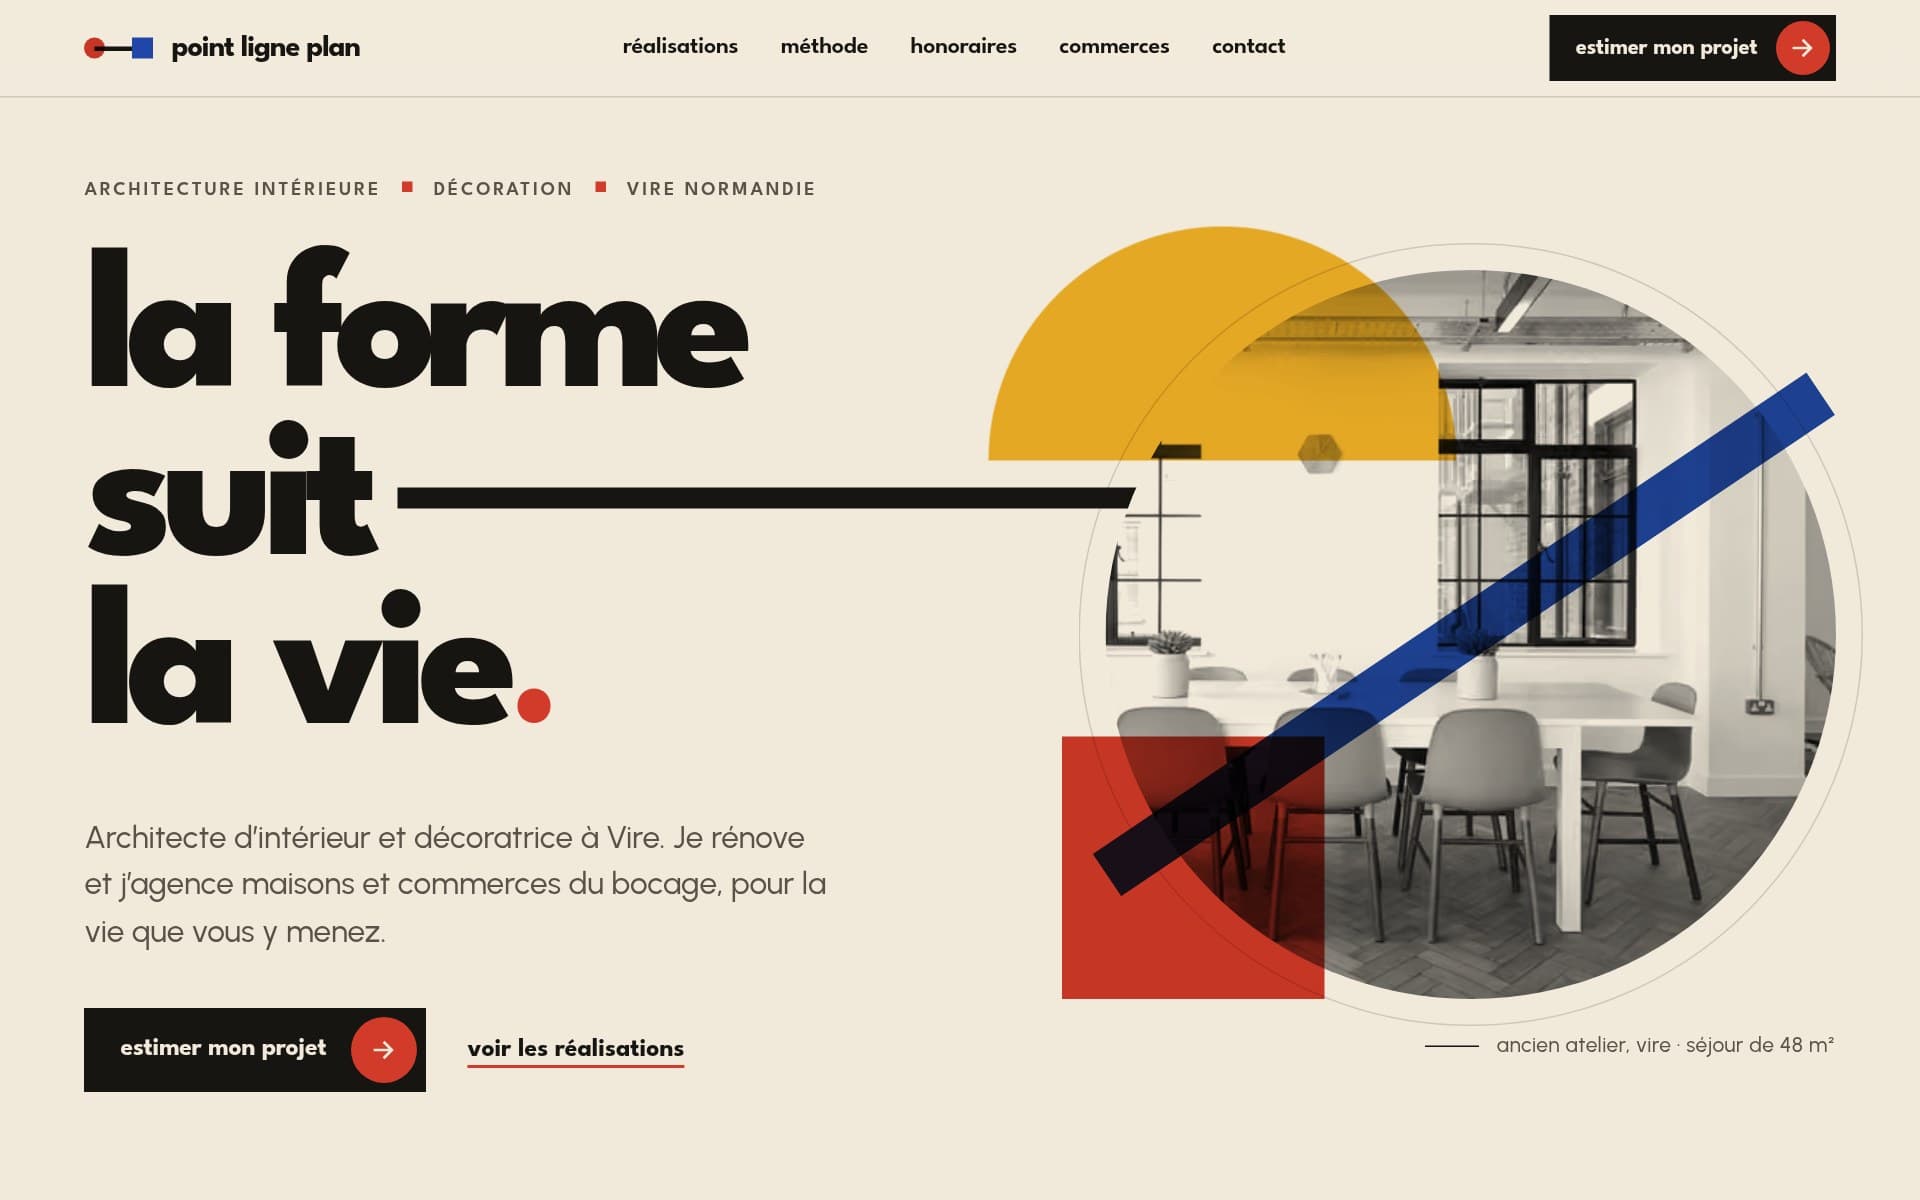This screenshot has width=1920, height=1200.
Task: Click the 'point ligne plan' brand name
Action: click(266, 47)
